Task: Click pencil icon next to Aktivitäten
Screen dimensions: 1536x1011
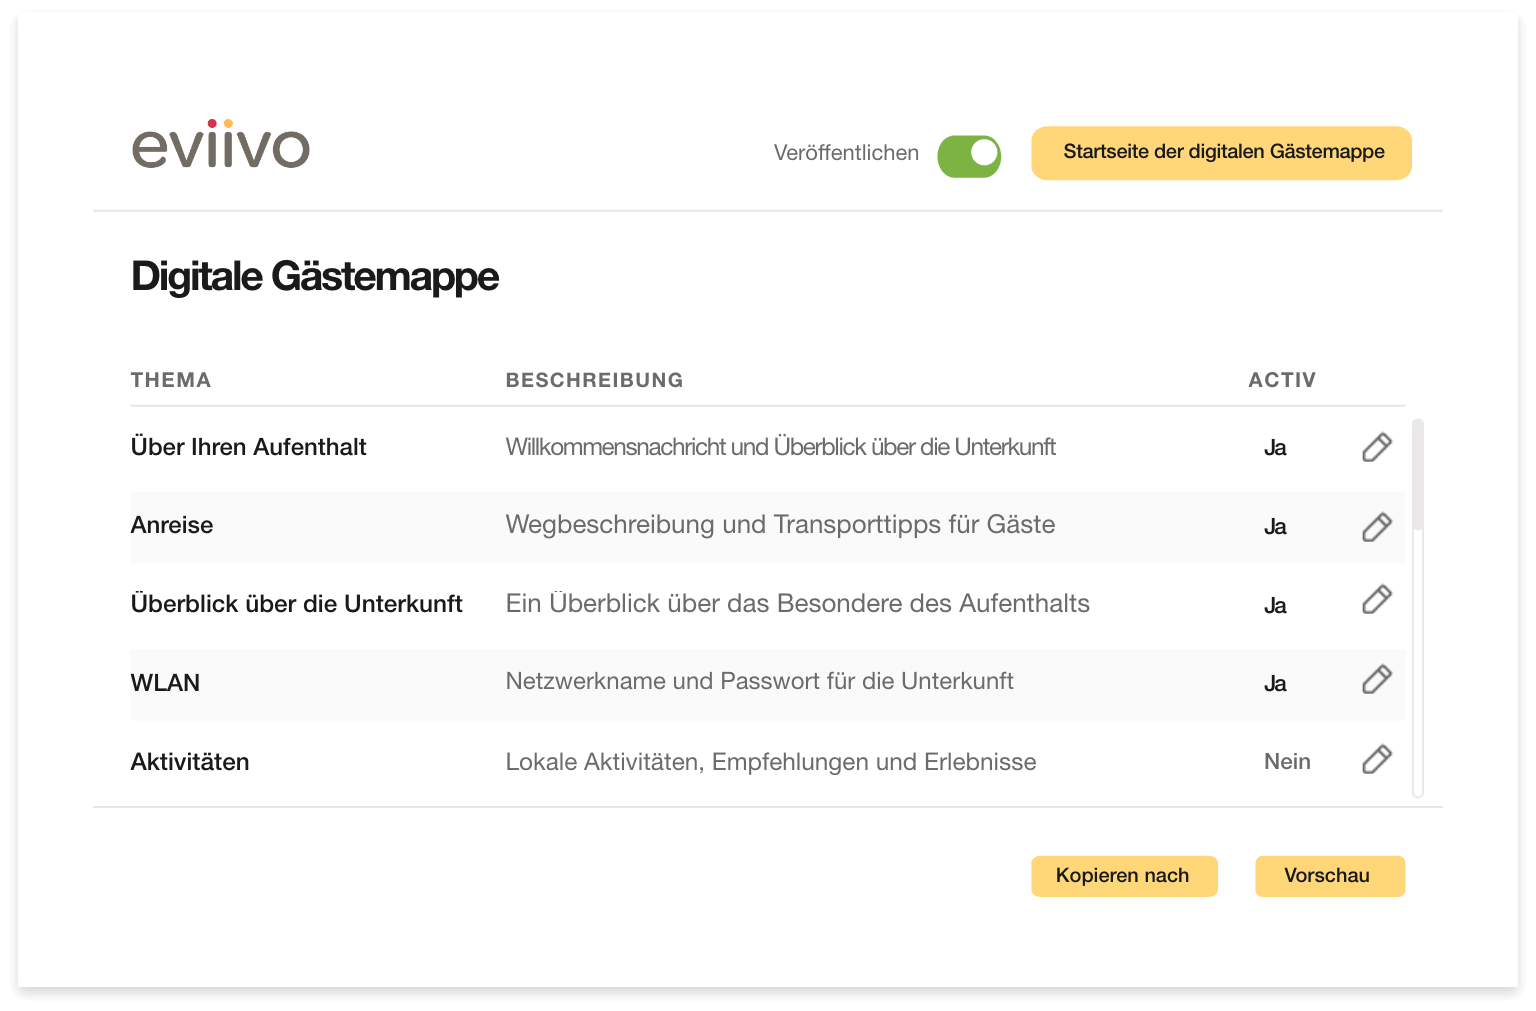Action: point(1377,759)
